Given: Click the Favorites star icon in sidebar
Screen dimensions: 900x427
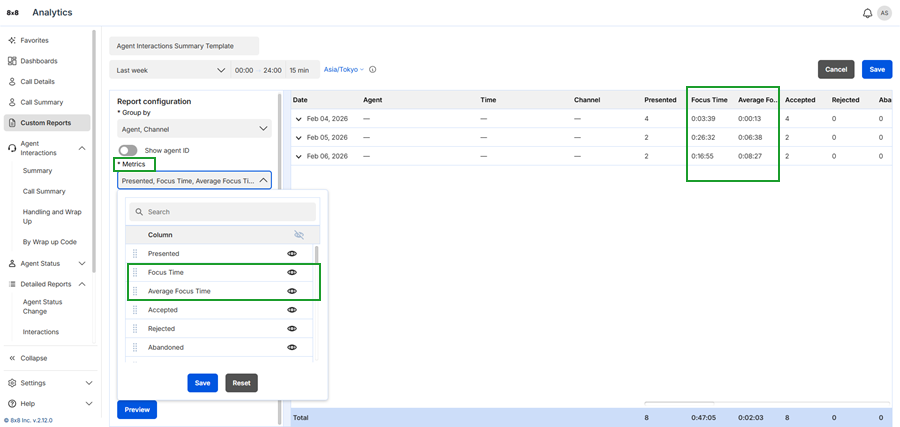Looking at the screenshot, I should (x=12, y=40).
